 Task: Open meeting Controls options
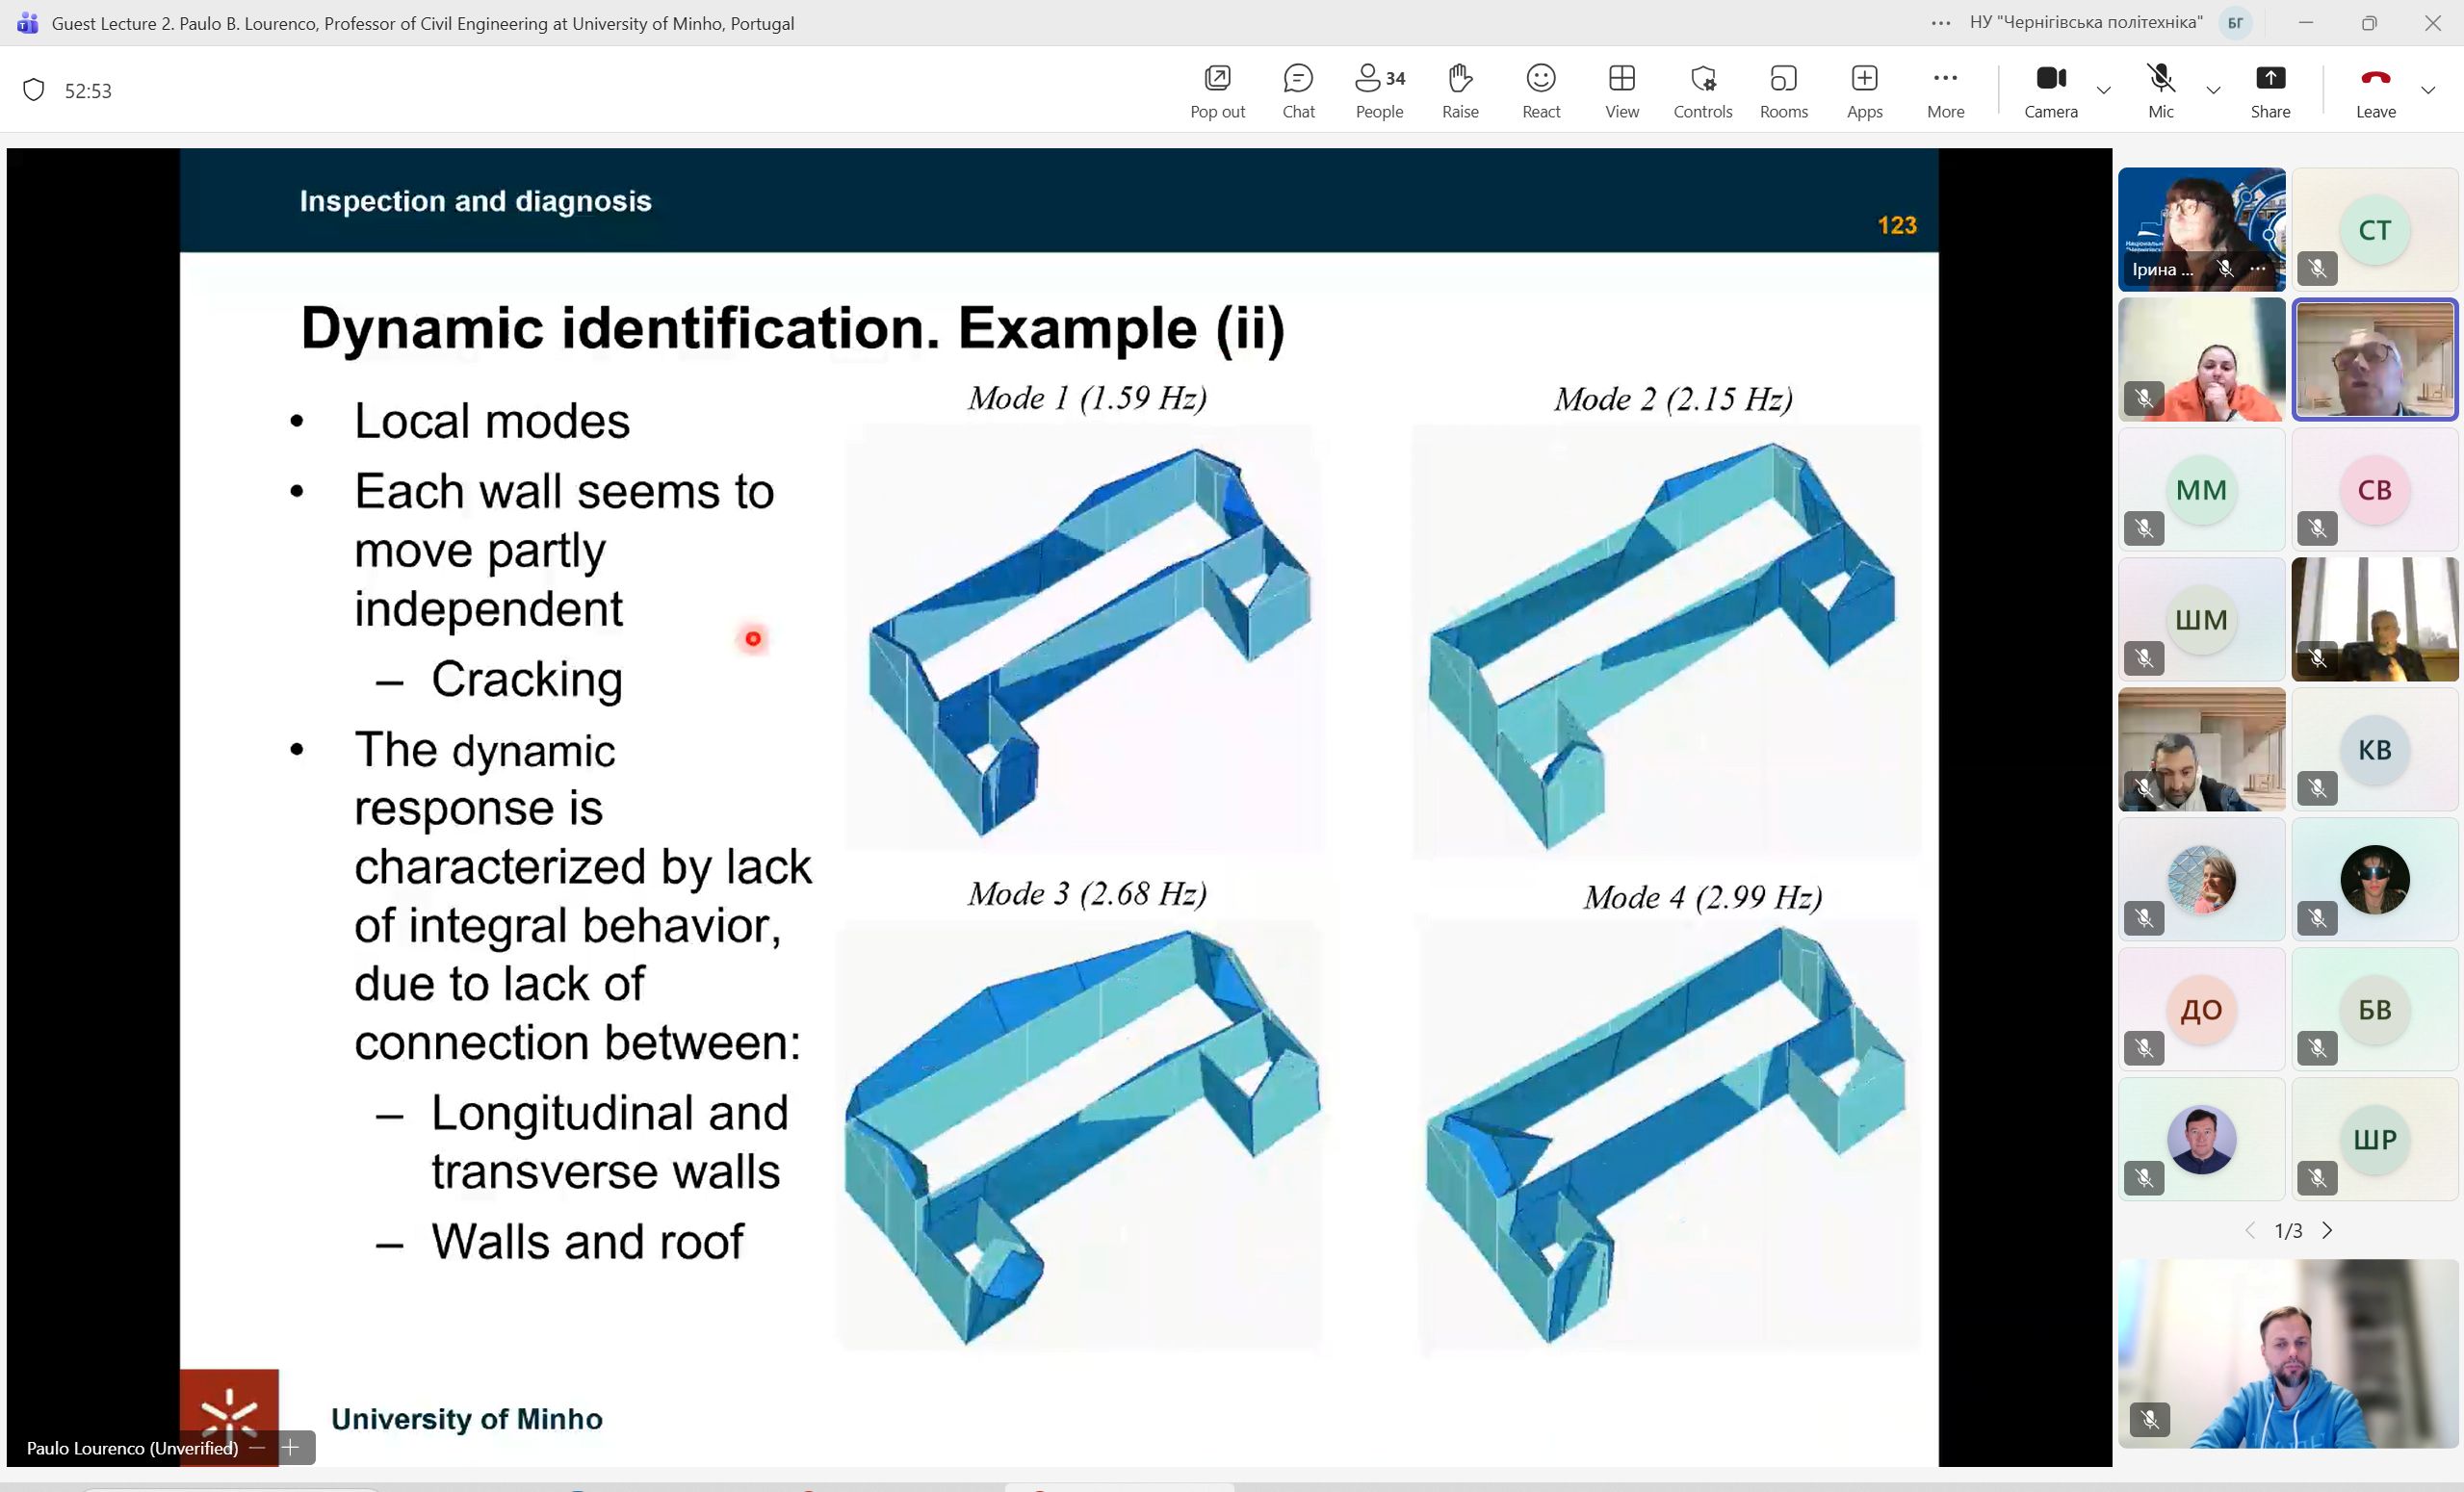[x=1703, y=89]
